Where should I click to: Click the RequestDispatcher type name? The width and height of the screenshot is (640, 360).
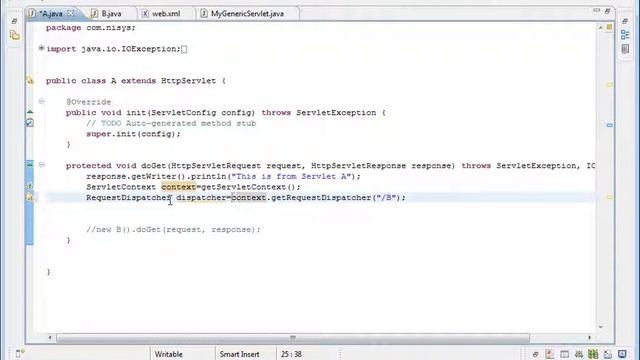129,198
